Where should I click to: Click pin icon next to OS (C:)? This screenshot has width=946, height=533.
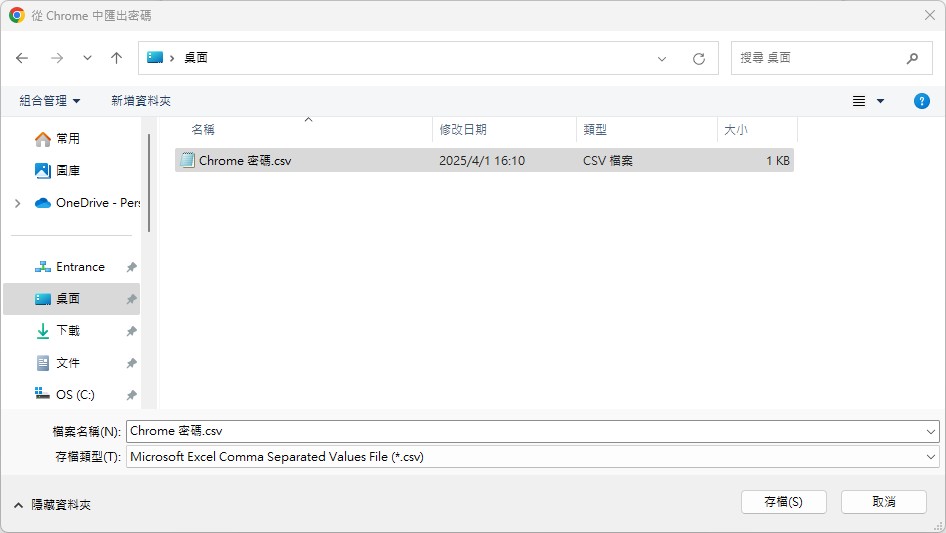point(131,395)
